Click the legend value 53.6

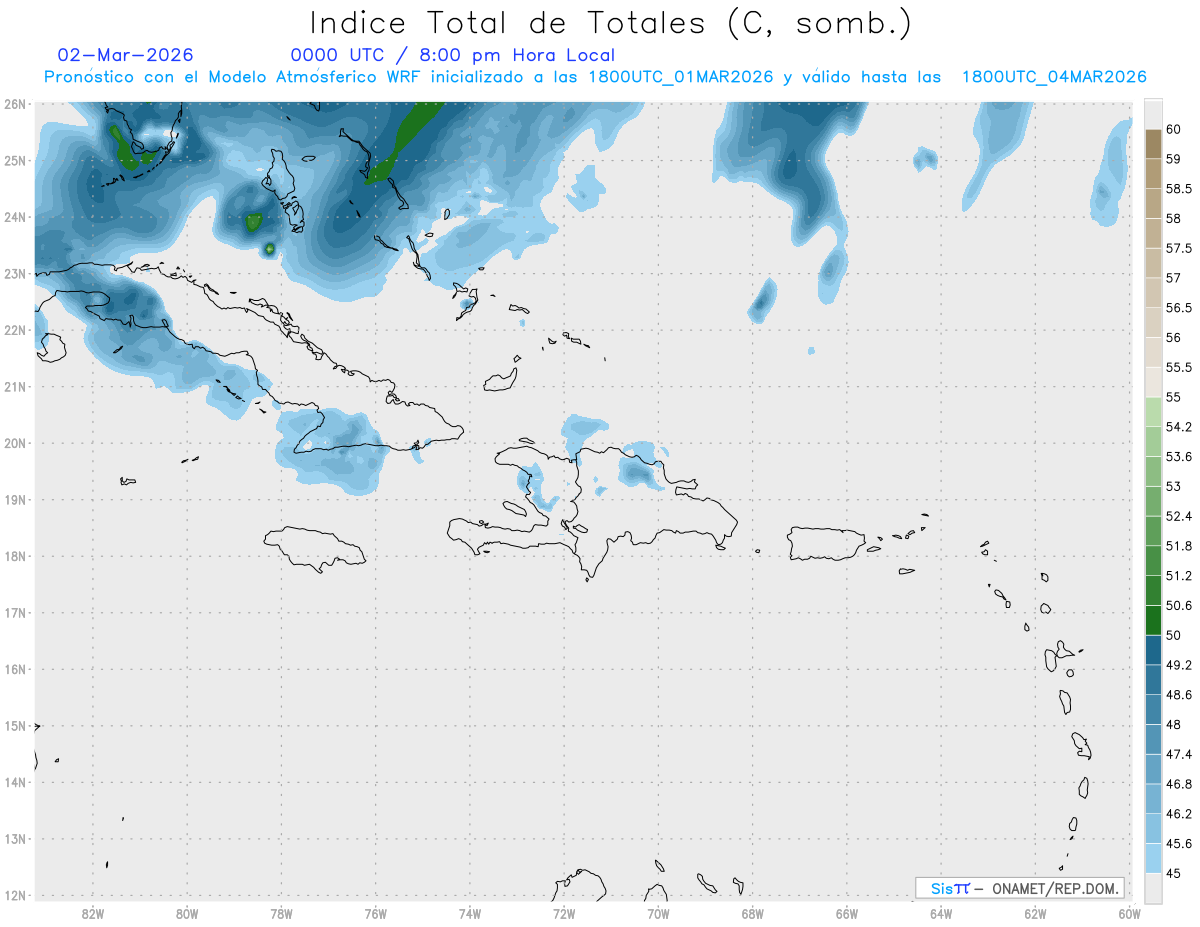(x=1179, y=457)
